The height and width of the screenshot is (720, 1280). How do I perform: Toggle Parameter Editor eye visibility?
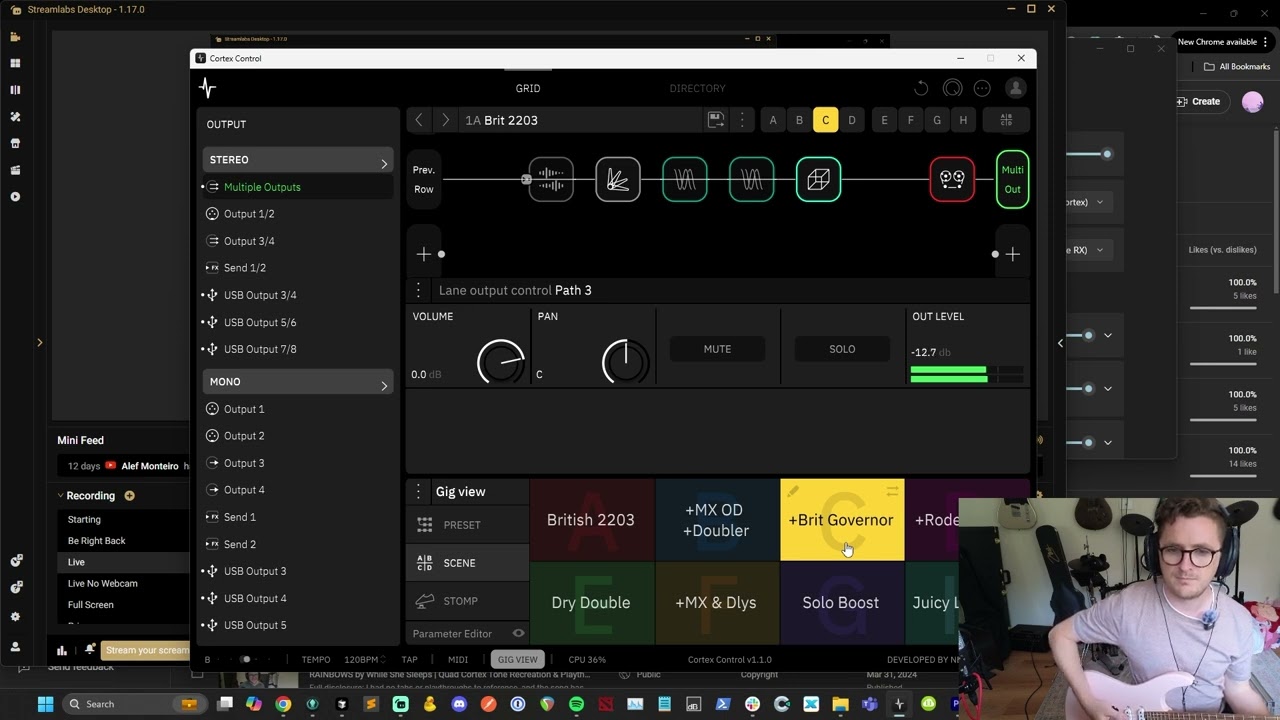click(518, 633)
